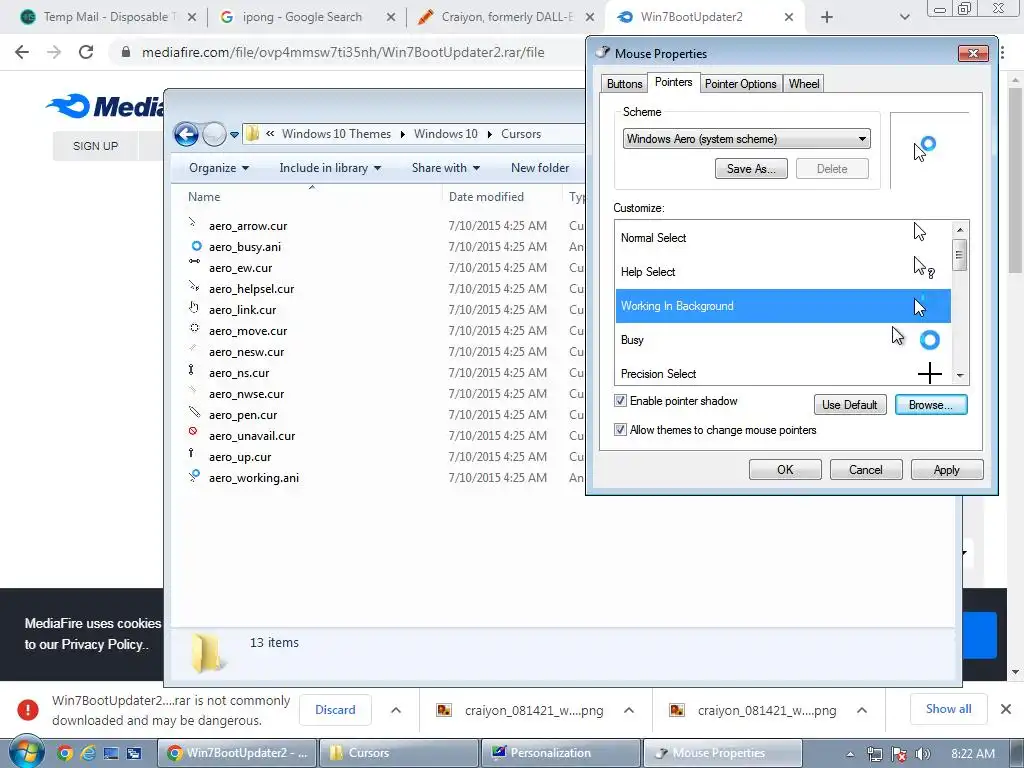
Task: Reload the MediaFire page
Action: pyautogui.click(x=86, y=52)
